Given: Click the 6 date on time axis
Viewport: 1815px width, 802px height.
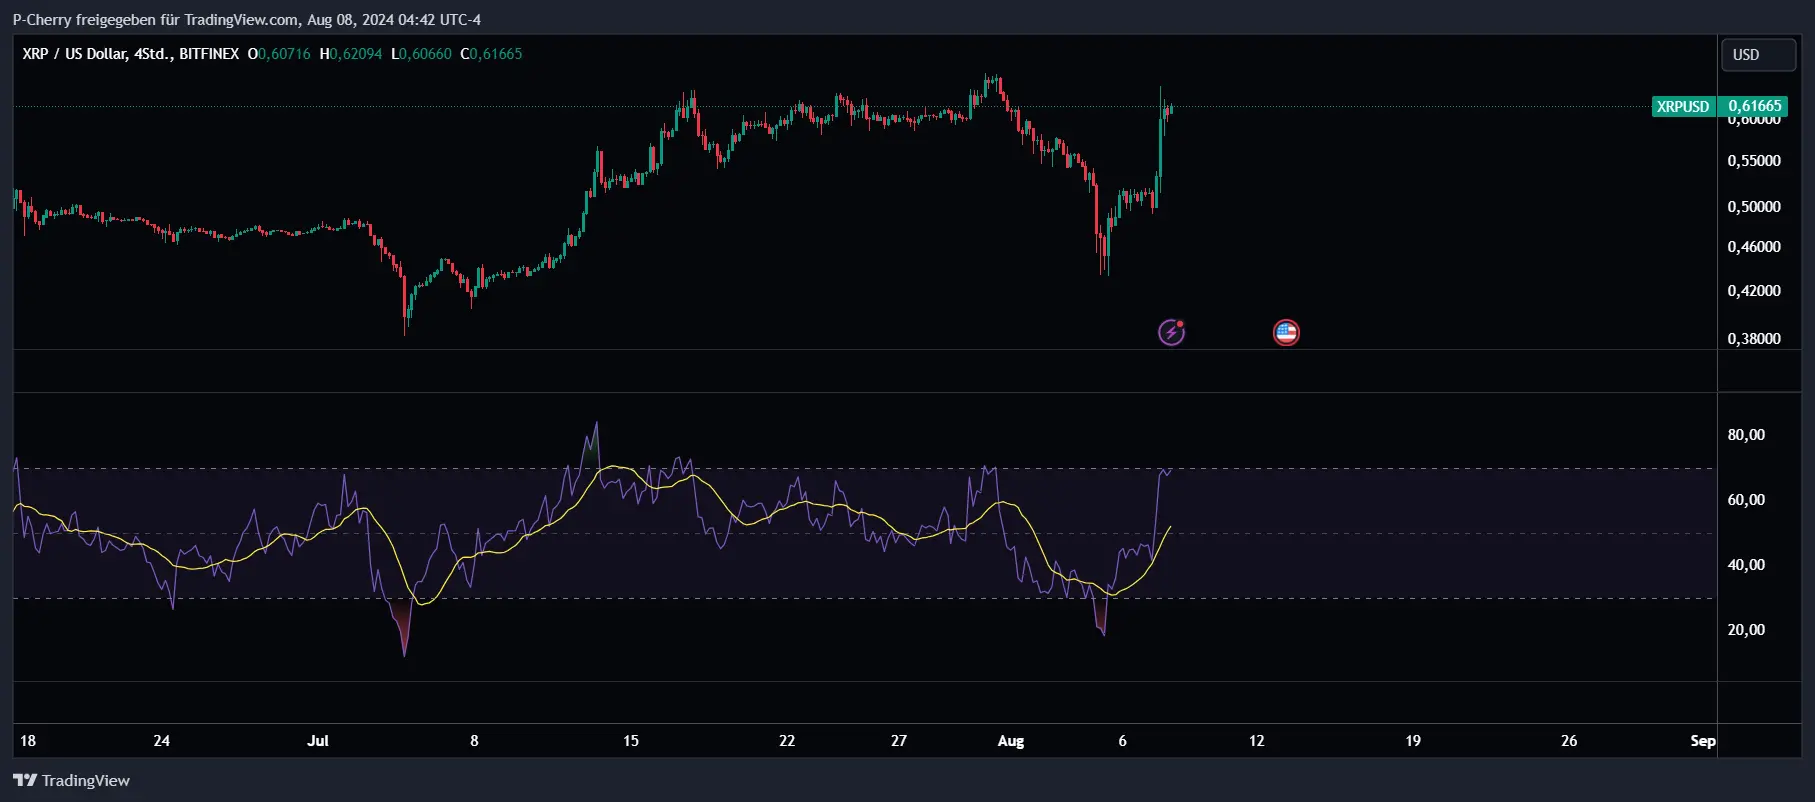Looking at the screenshot, I should (1122, 741).
